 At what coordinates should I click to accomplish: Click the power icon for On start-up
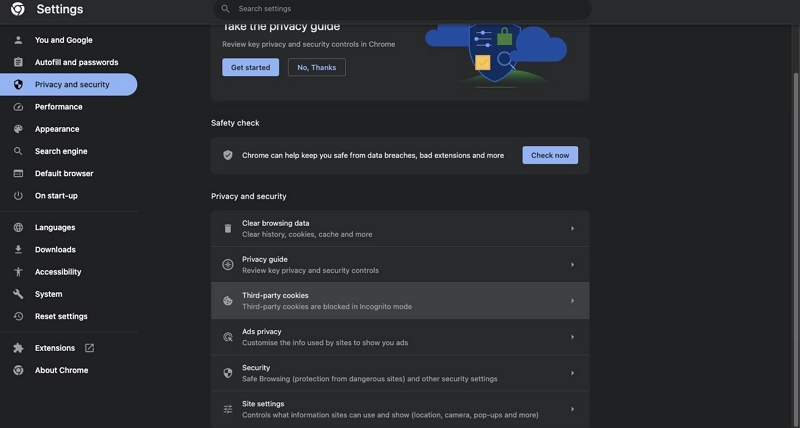18,196
